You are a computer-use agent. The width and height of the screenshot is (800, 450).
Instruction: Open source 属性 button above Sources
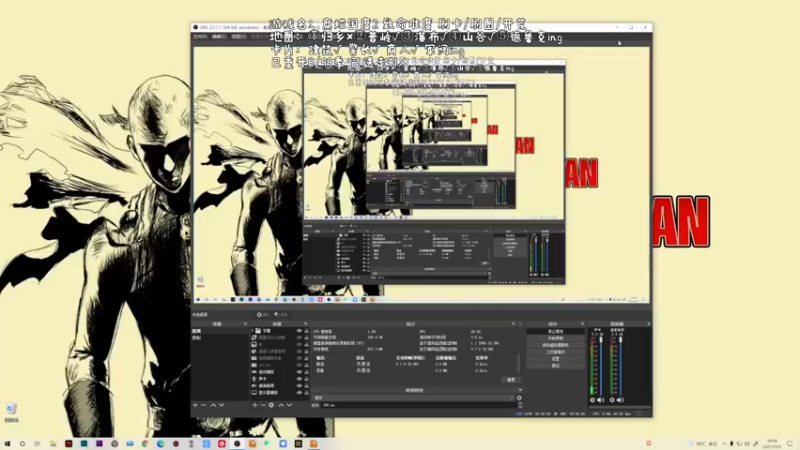[263, 315]
